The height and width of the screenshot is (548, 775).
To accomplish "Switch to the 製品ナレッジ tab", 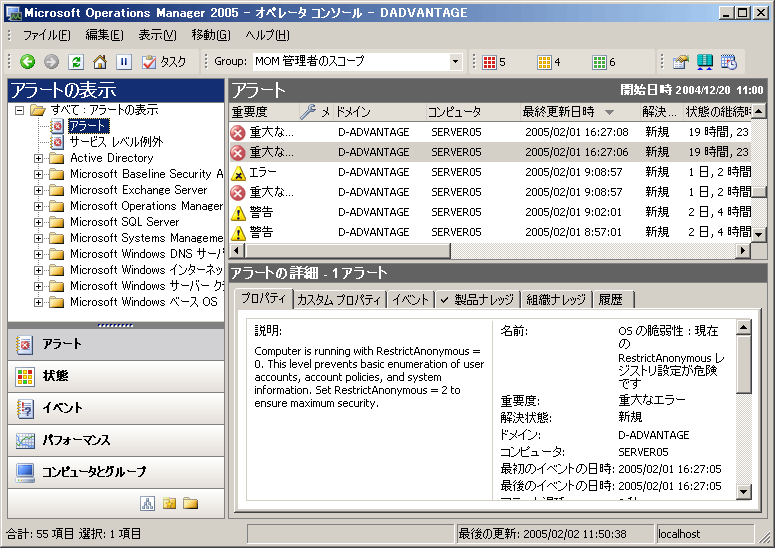I will [x=477, y=300].
